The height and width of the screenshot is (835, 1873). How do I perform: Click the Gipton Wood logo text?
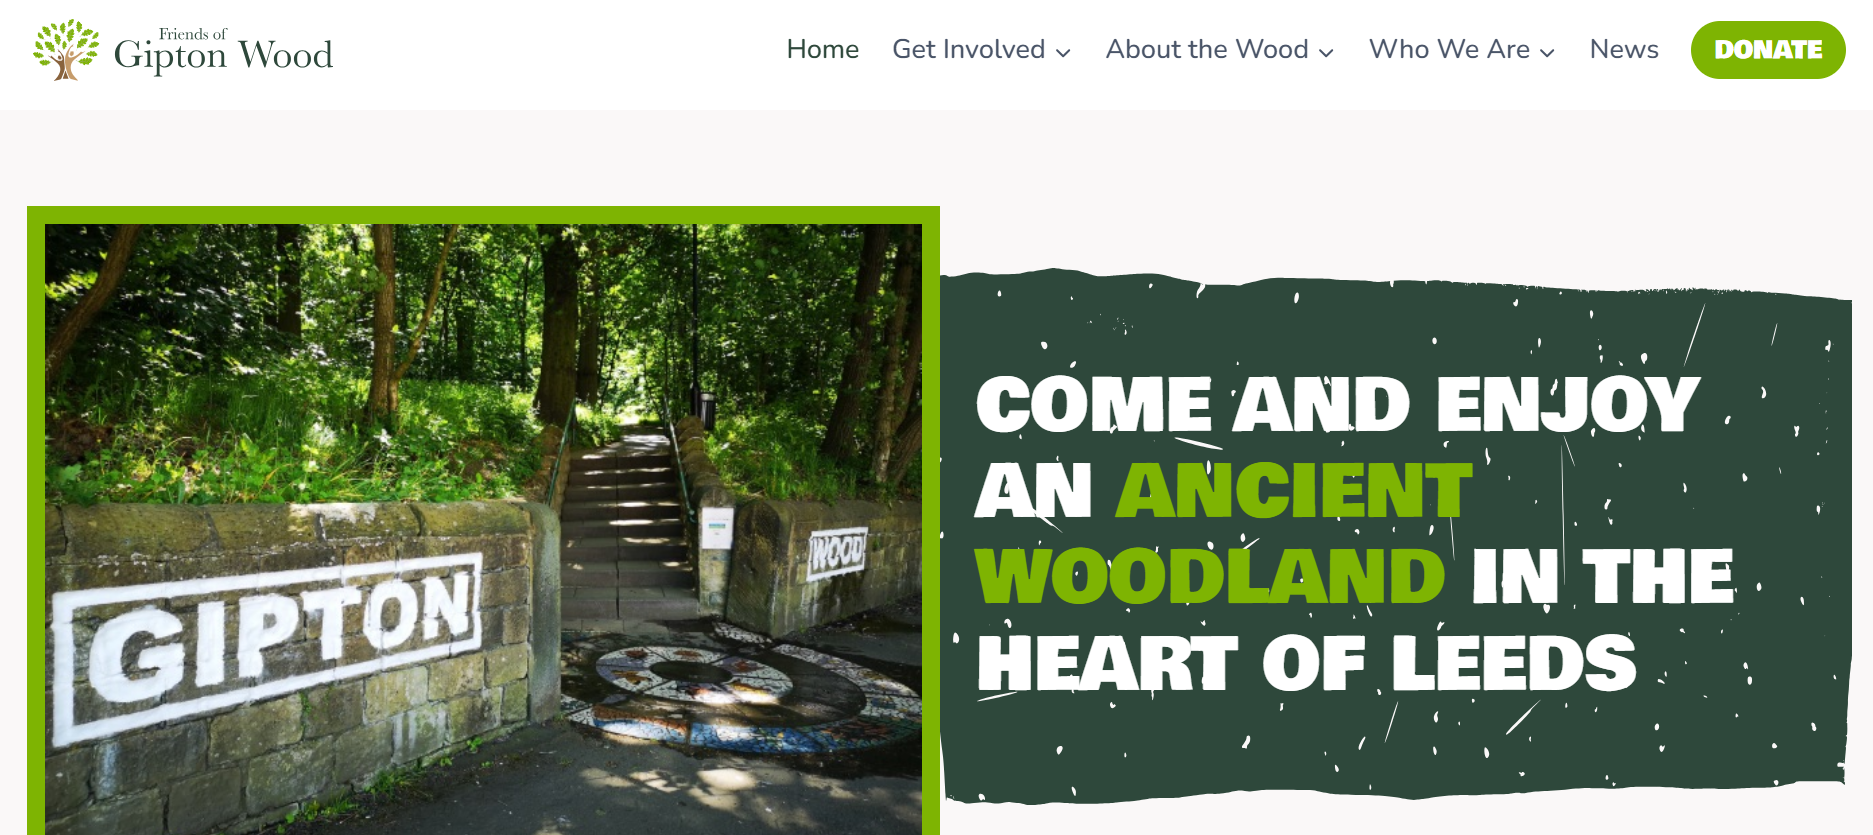pos(223,56)
